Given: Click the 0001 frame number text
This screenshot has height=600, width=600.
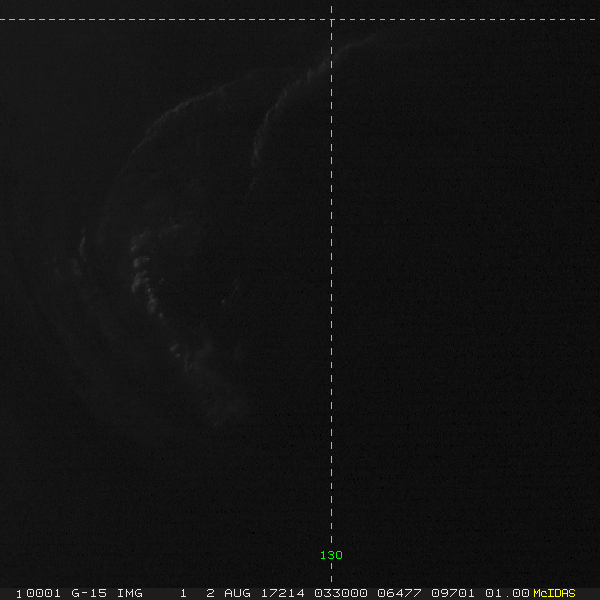Looking at the screenshot, I should point(43,593).
